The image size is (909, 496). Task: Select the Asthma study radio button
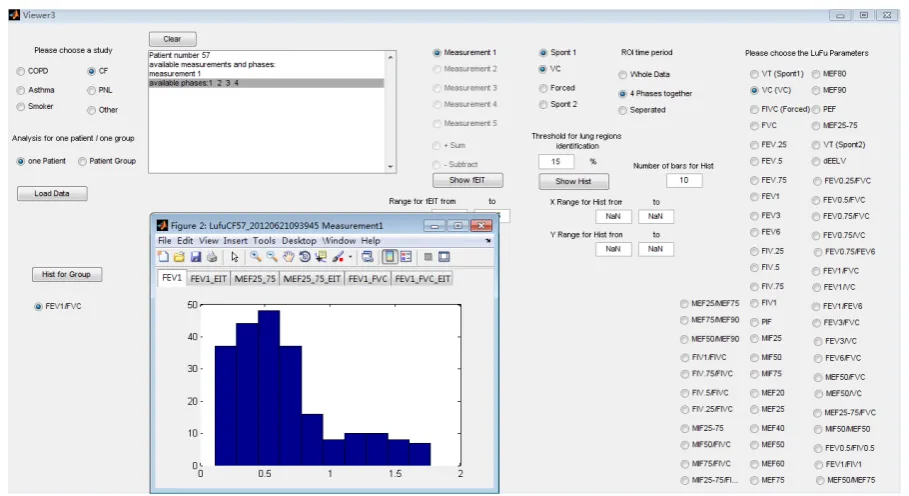(x=21, y=90)
